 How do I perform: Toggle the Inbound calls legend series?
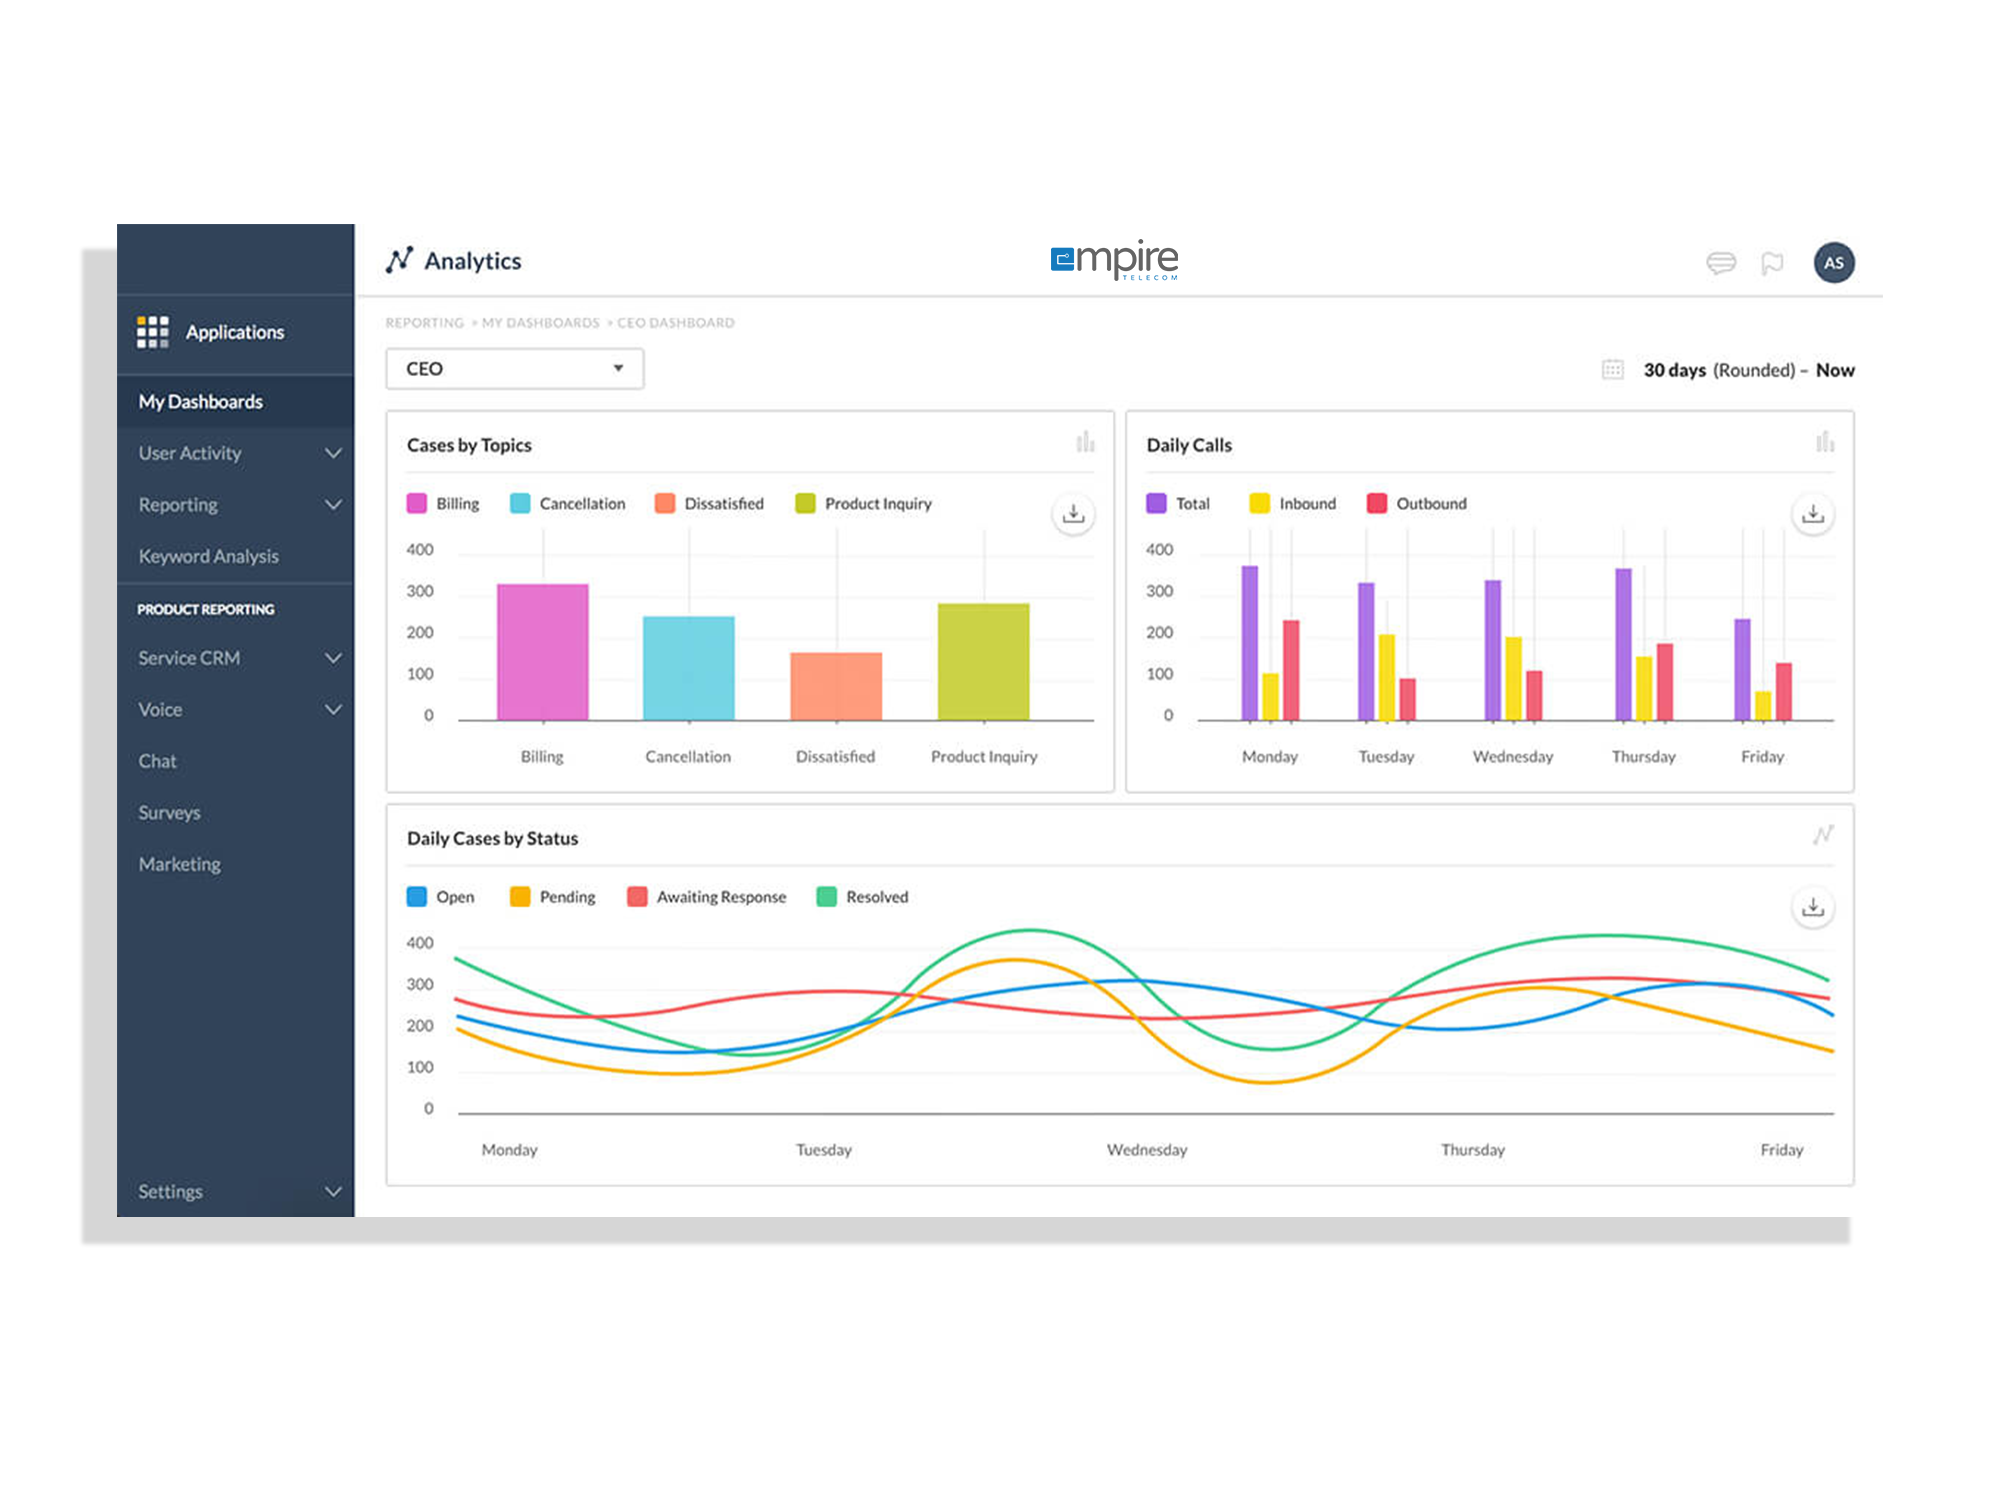1293,503
